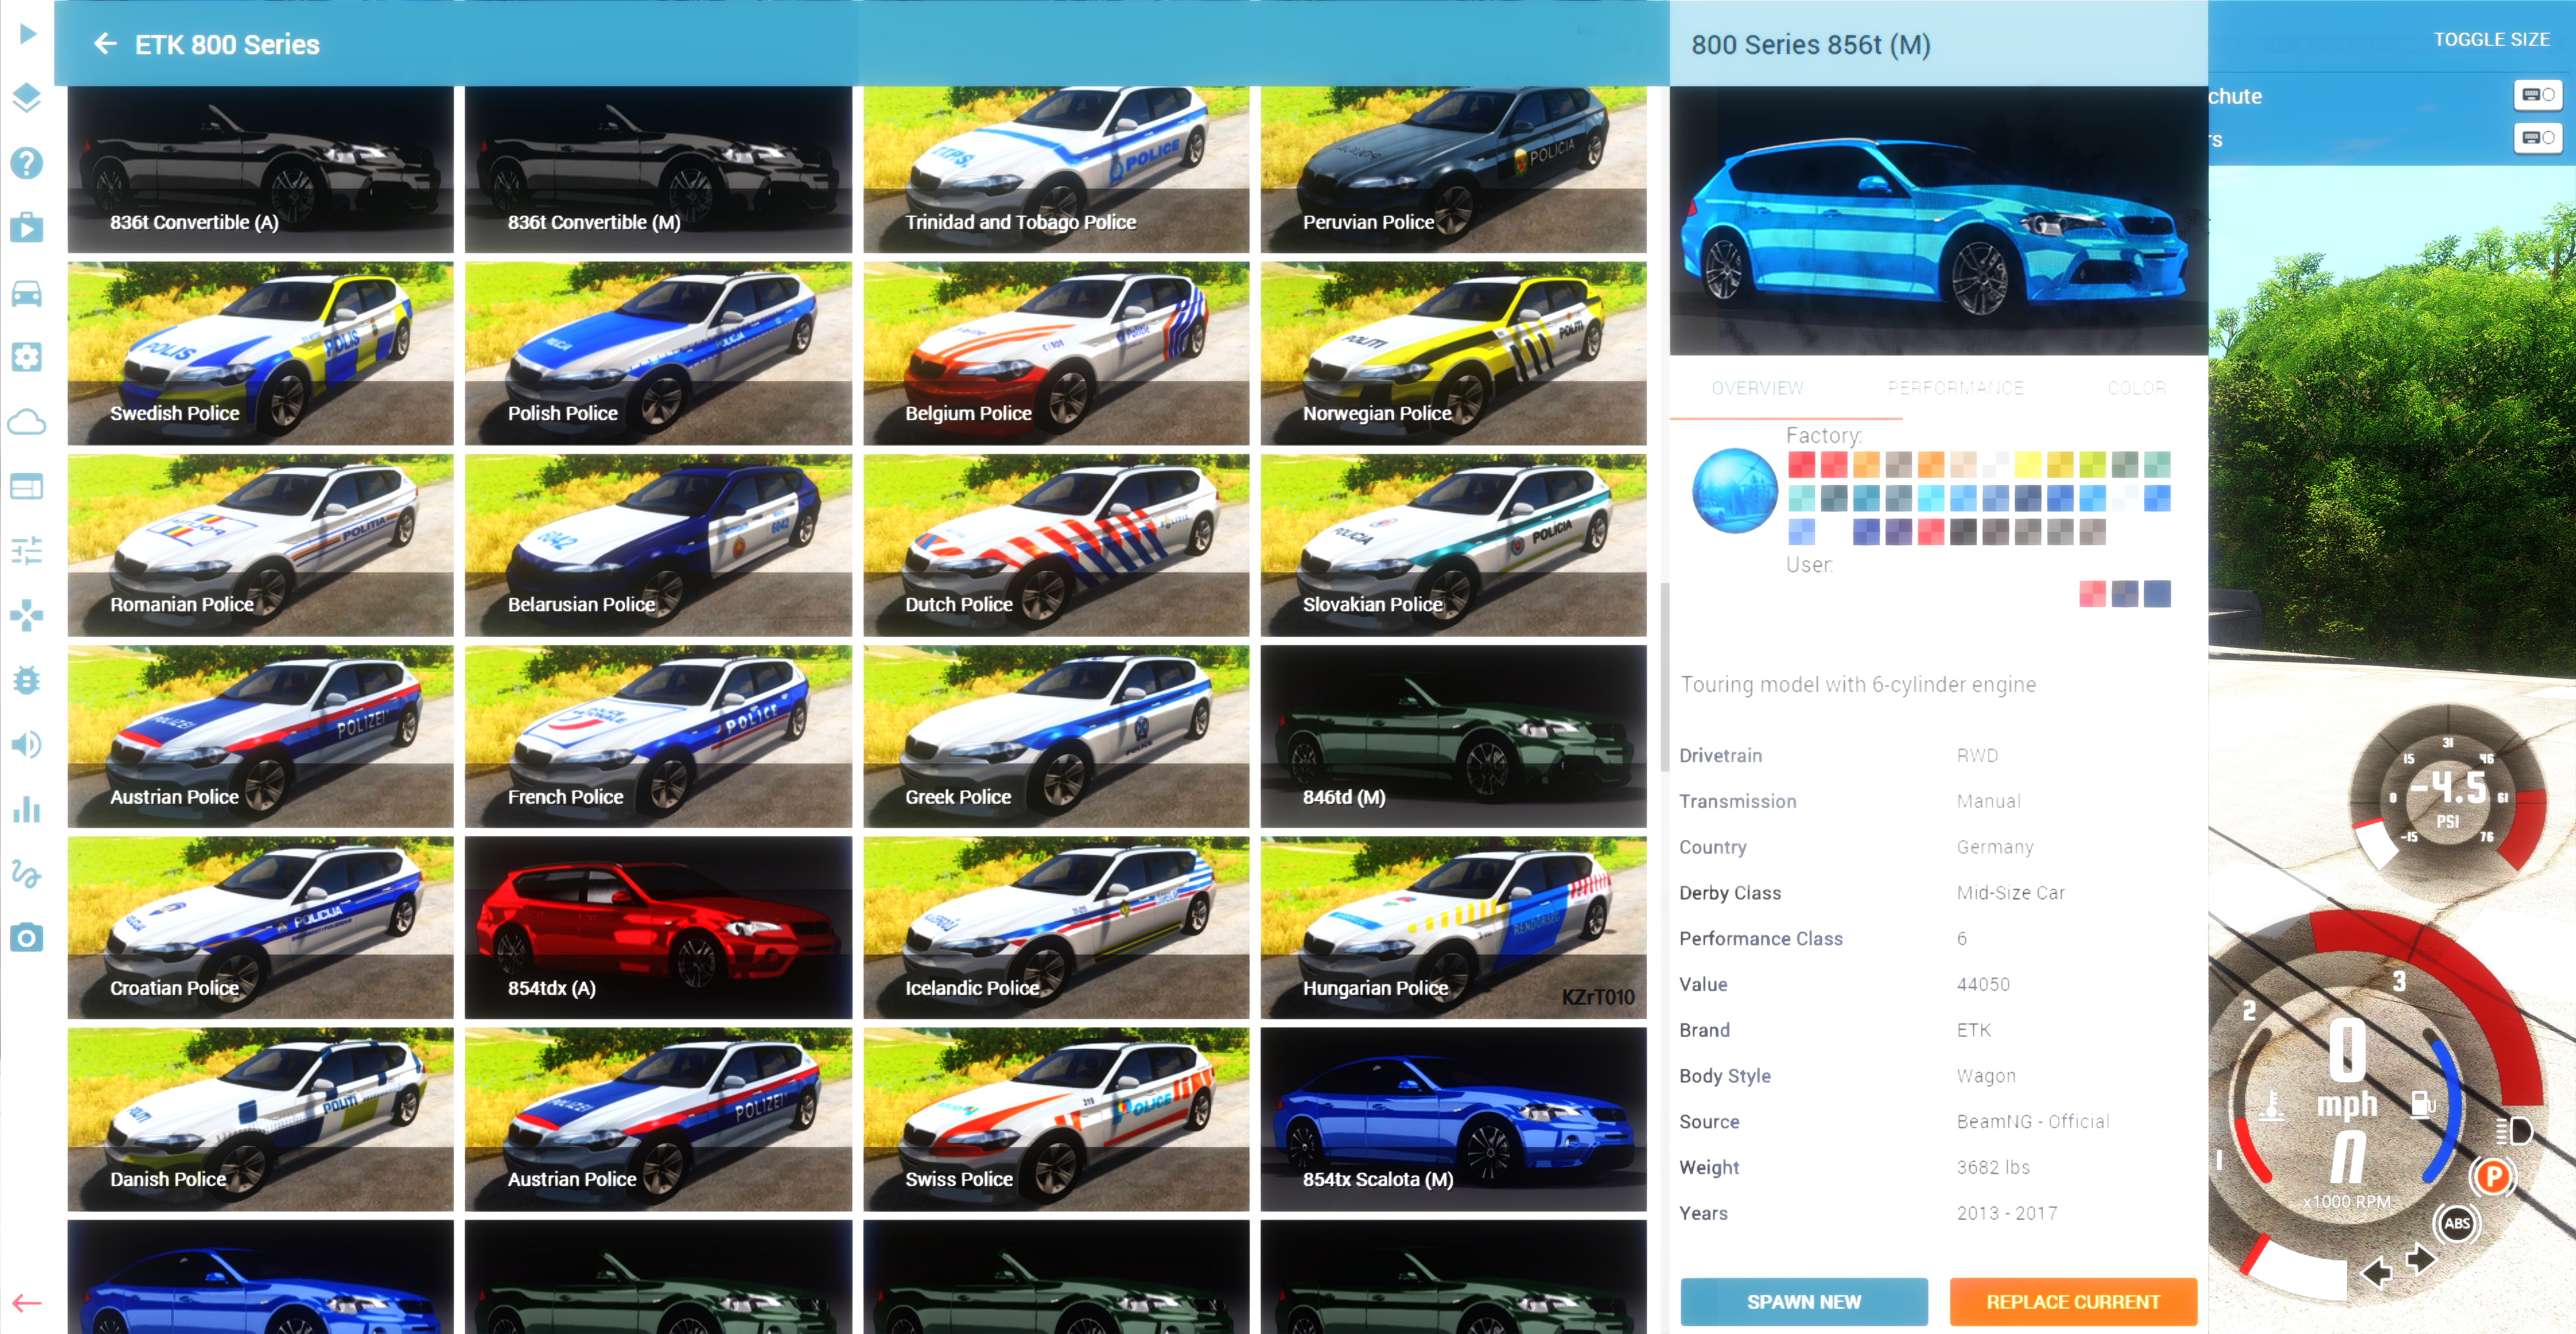Open the gamepad controls icon in the sidebar
Viewport: 2576px width, 1334px height.
pos(27,615)
